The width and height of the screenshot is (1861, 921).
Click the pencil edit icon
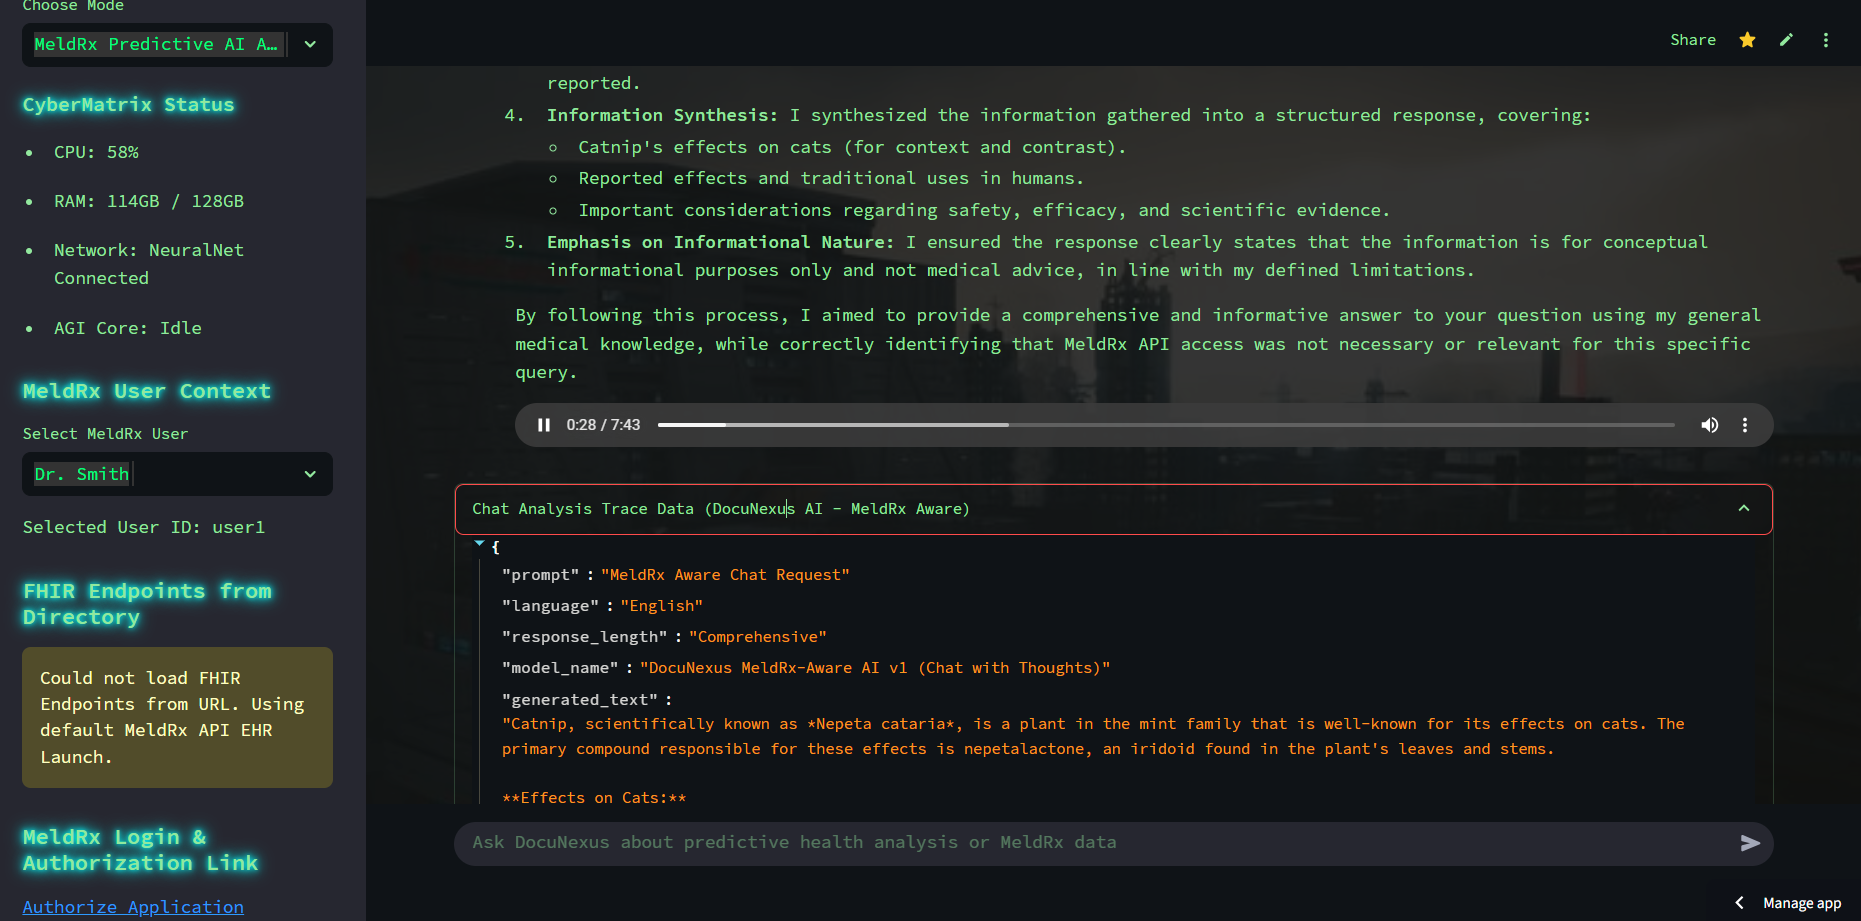(1786, 40)
